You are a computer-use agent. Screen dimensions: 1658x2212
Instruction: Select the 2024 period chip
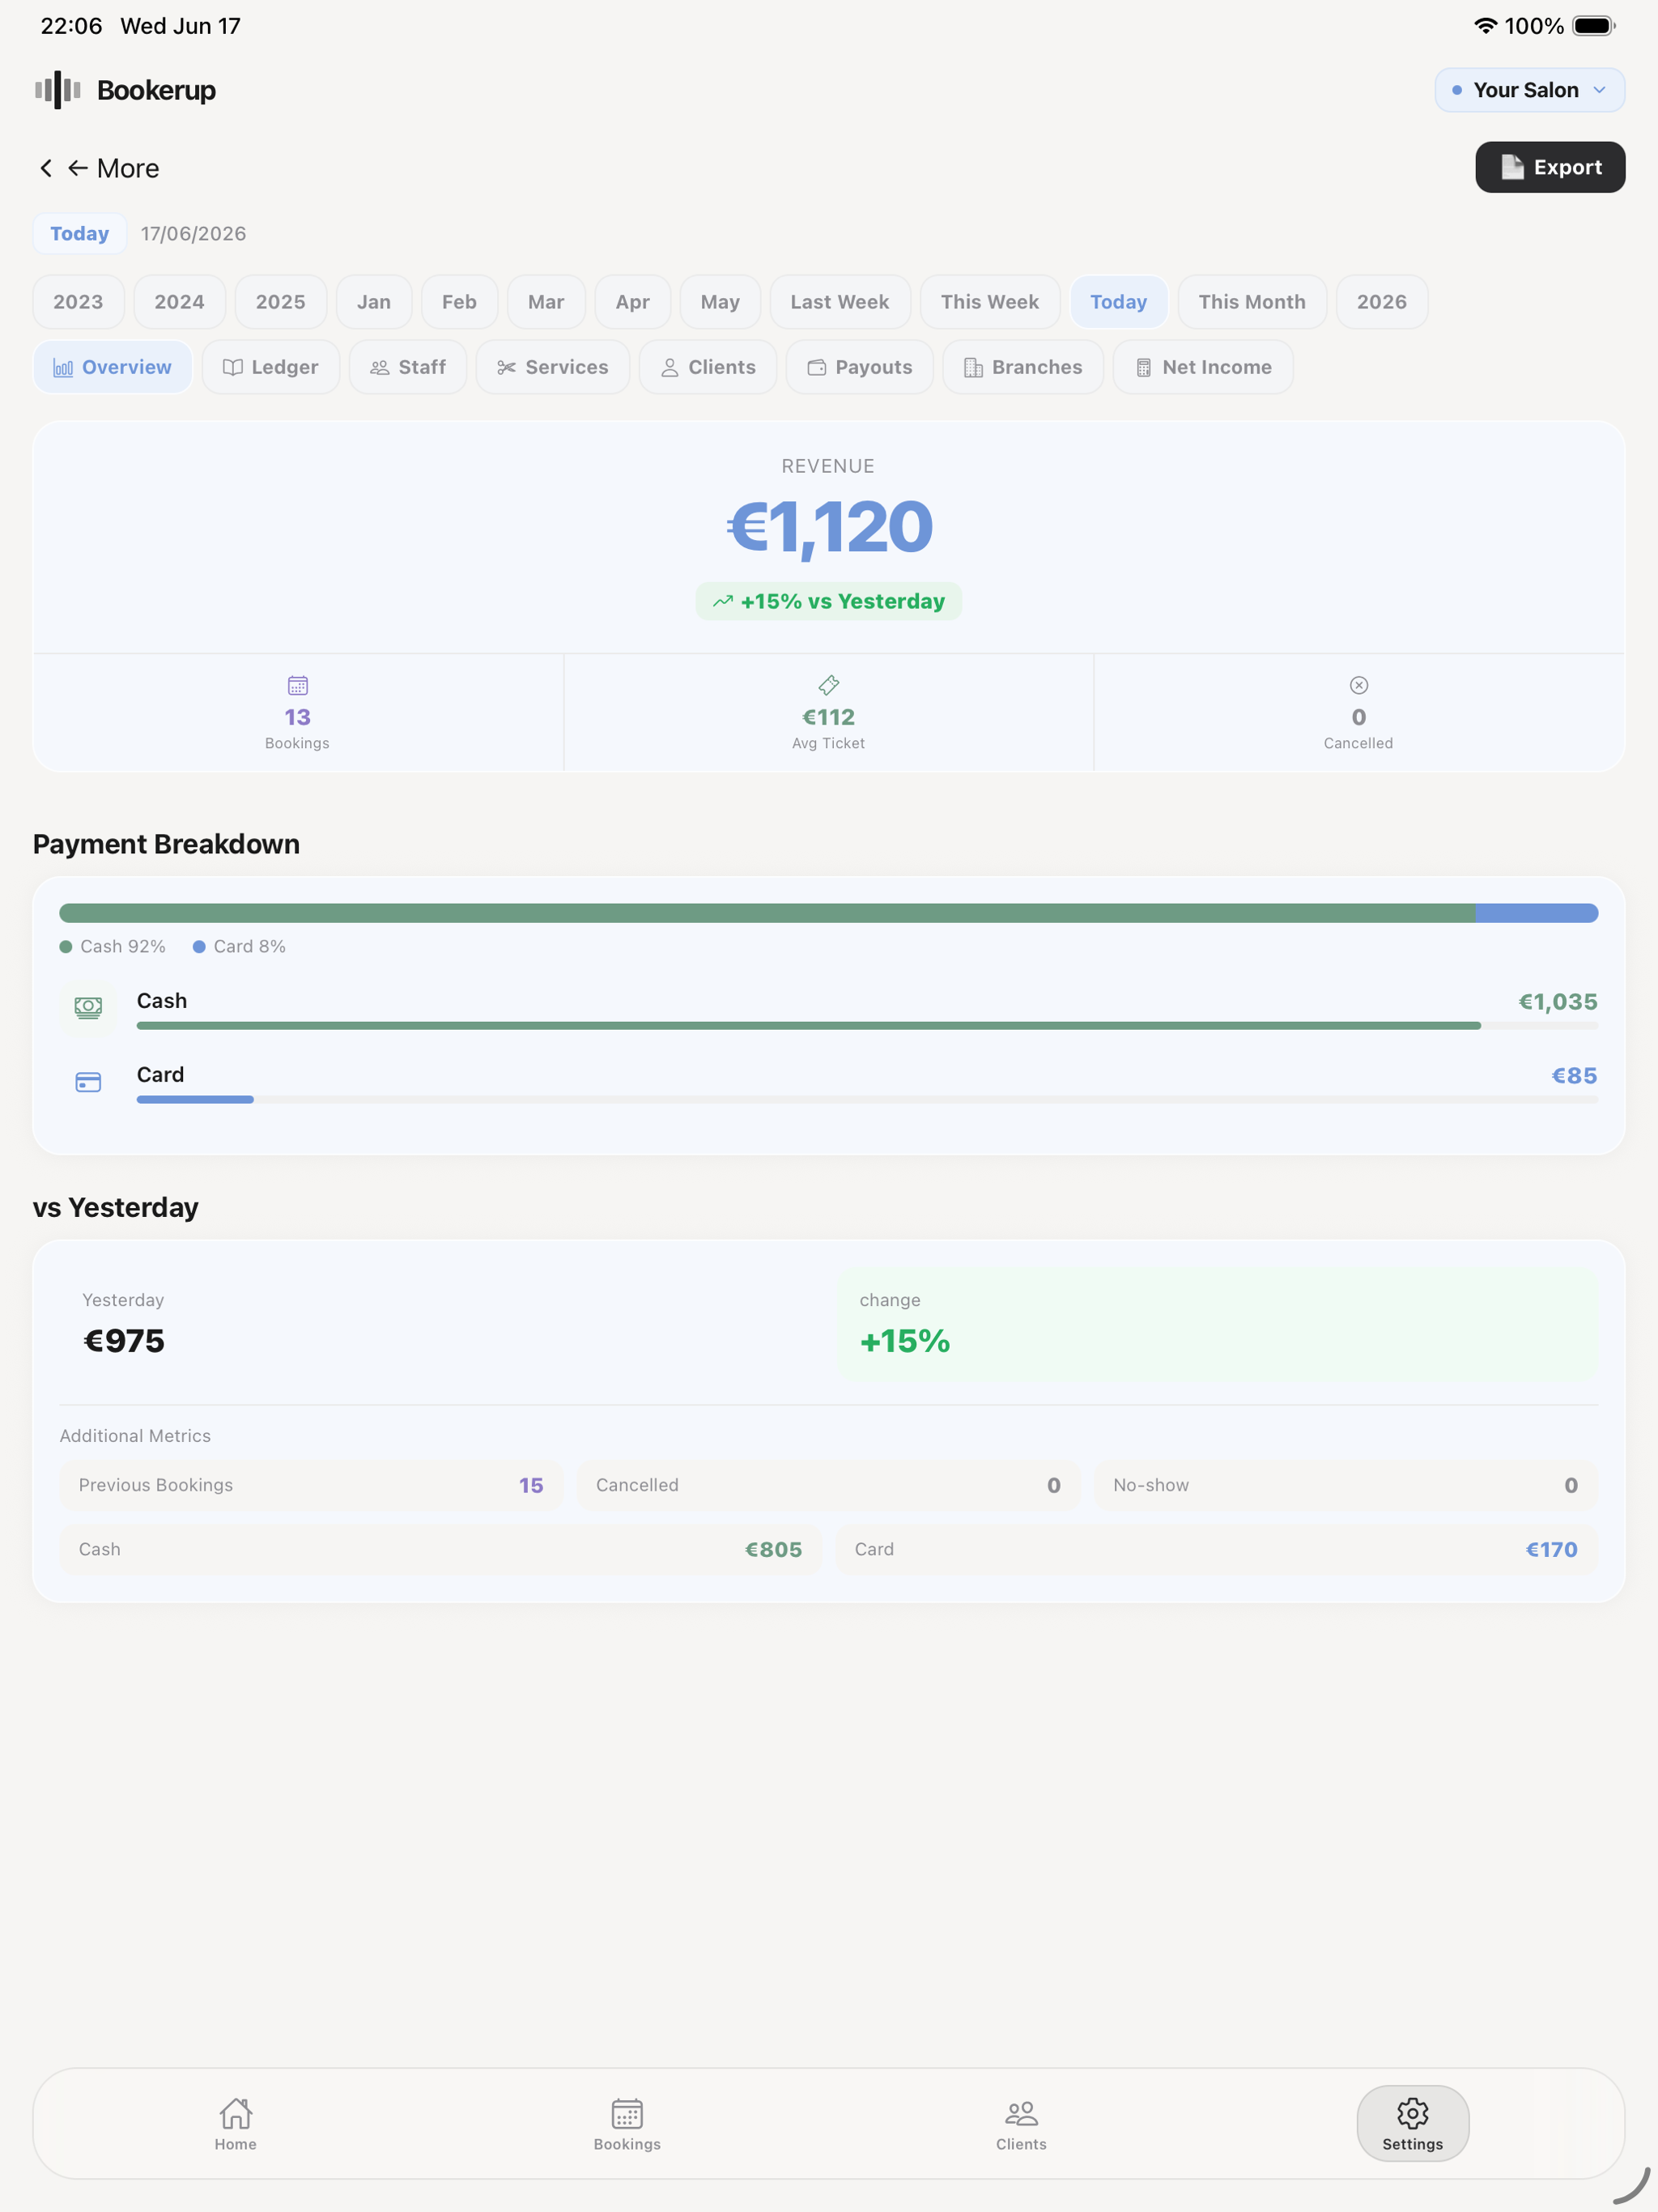(x=179, y=302)
